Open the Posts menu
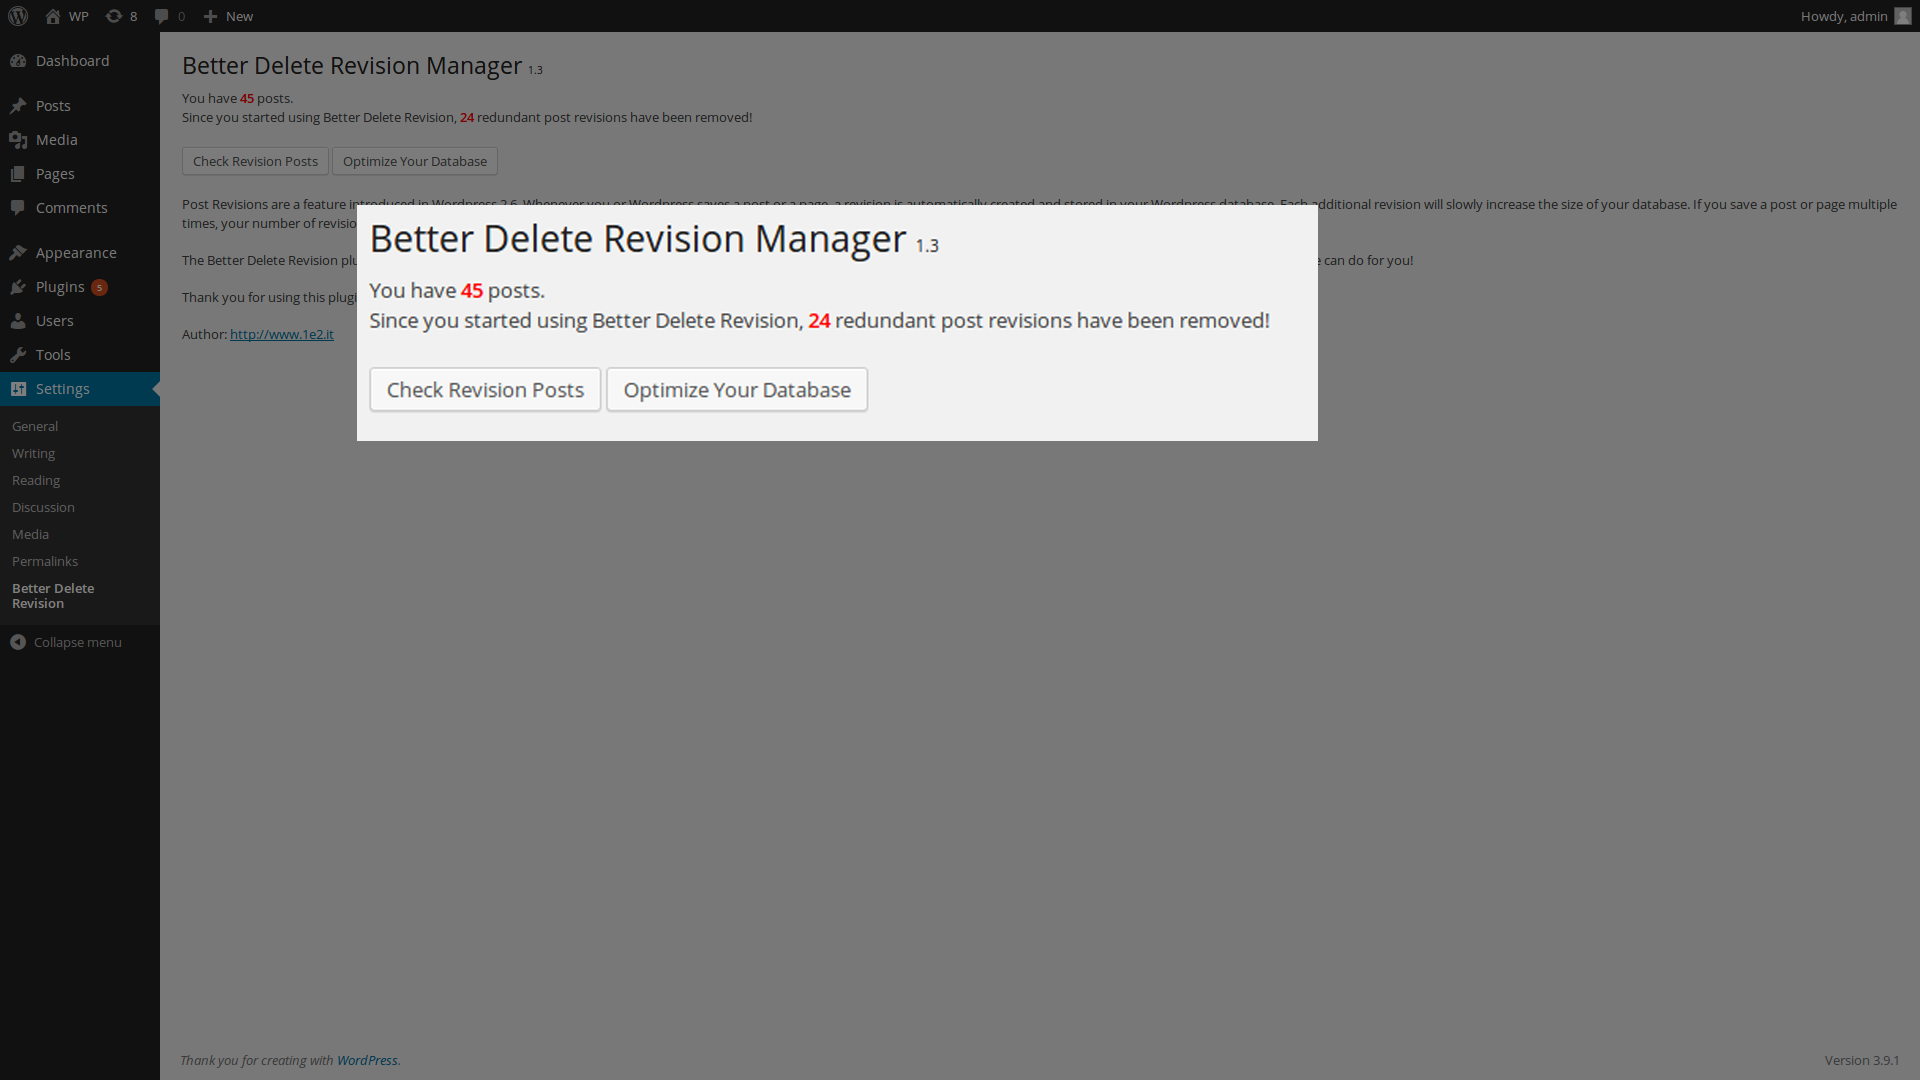This screenshot has width=1920, height=1080. tap(53, 106)
